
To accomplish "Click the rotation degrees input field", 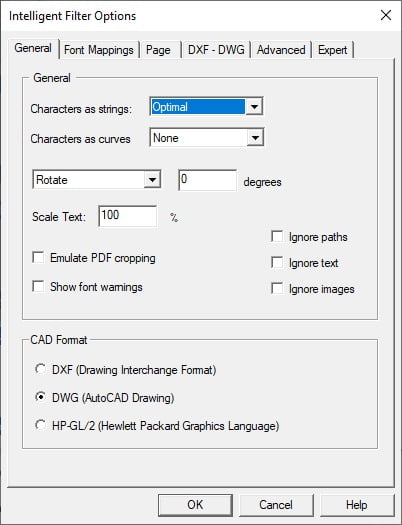I will [x=208, y=180].
